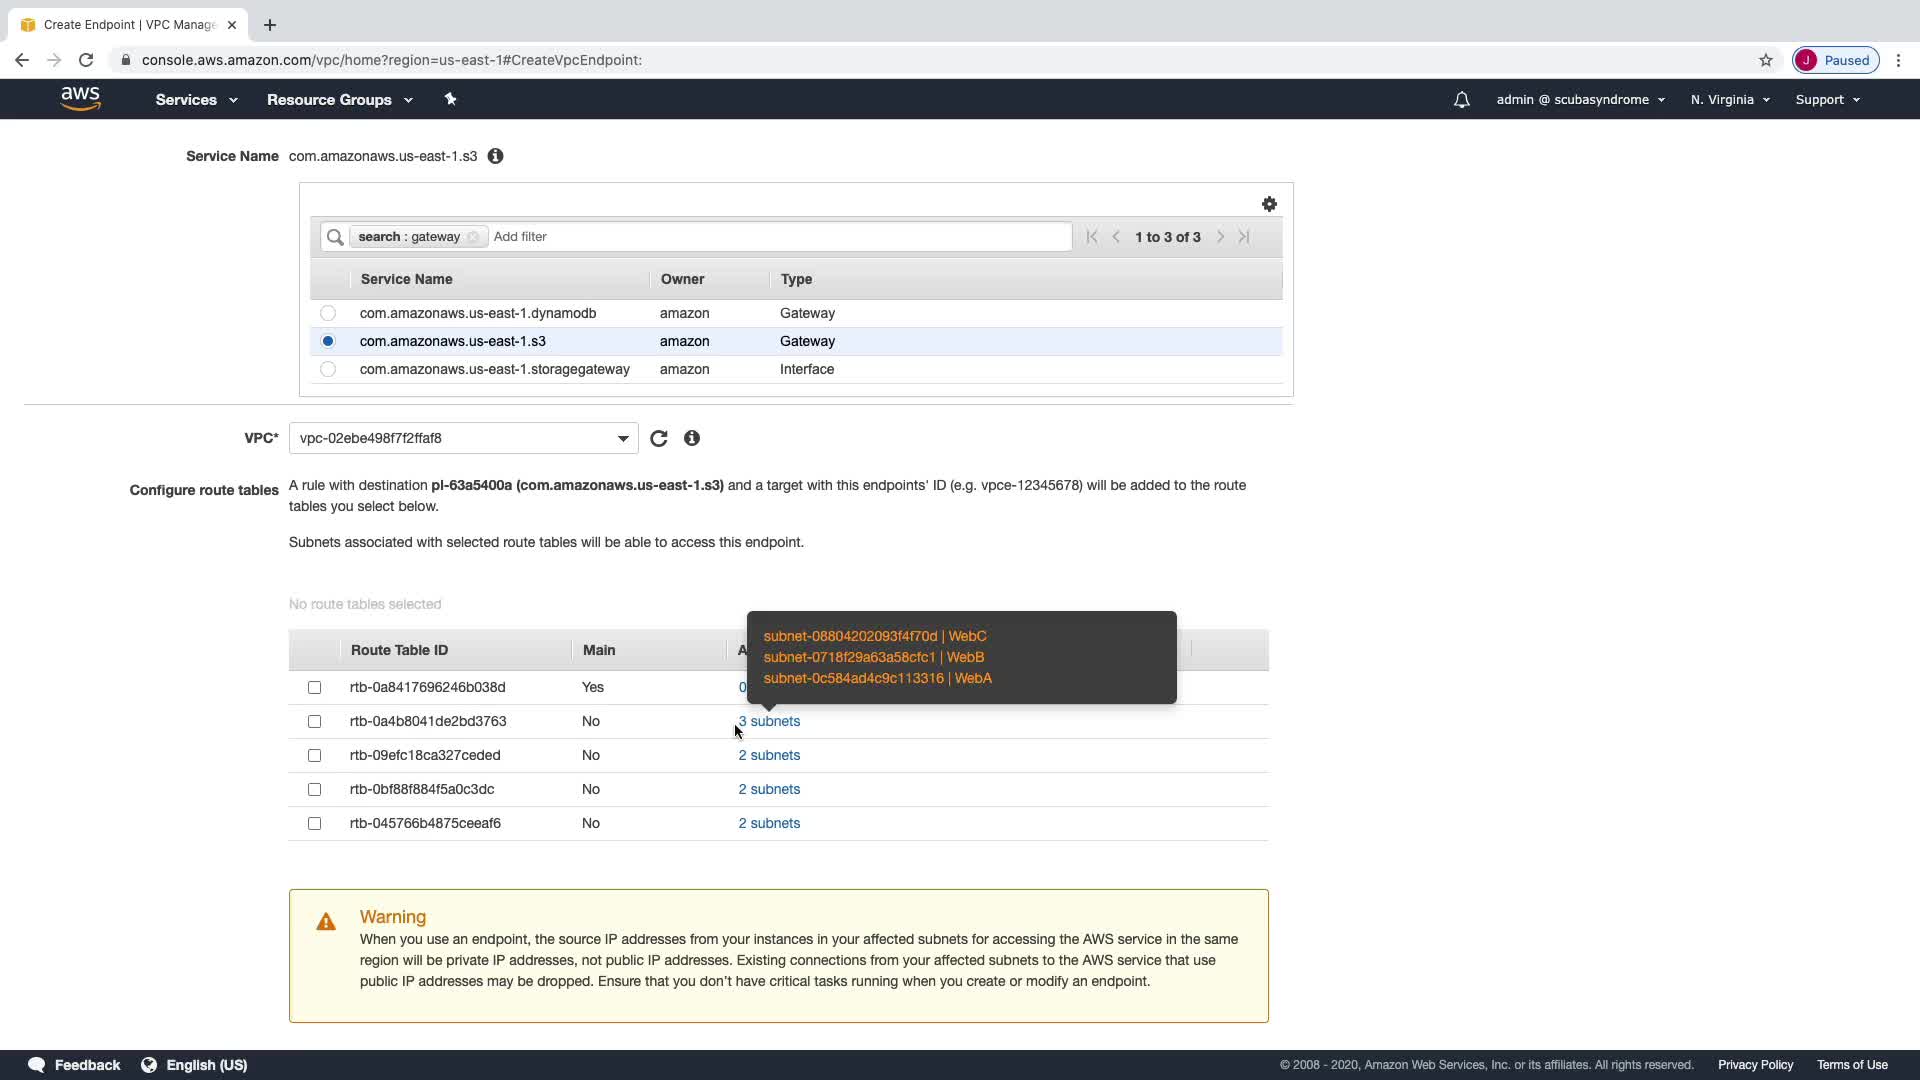The width and height of the screenshot is (1920, 1080).
Task: Open the Services menu
Action: 196,100
